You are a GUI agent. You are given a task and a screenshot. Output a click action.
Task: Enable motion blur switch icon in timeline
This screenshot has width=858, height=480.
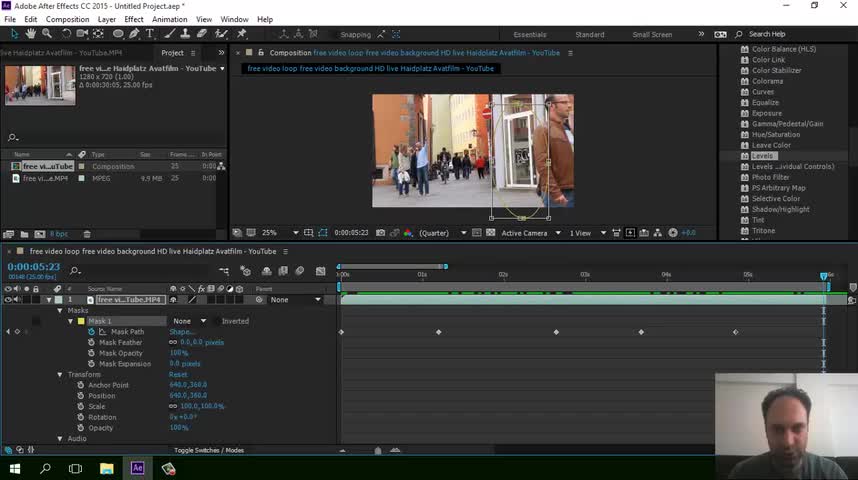point(300,271)
